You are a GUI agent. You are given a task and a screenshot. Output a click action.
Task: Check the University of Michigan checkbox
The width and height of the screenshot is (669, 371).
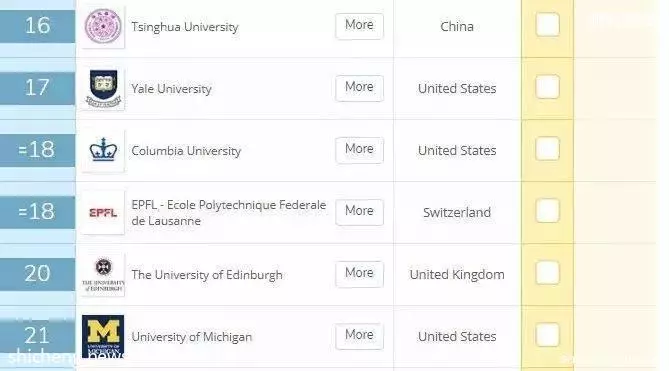pos(547,335)
